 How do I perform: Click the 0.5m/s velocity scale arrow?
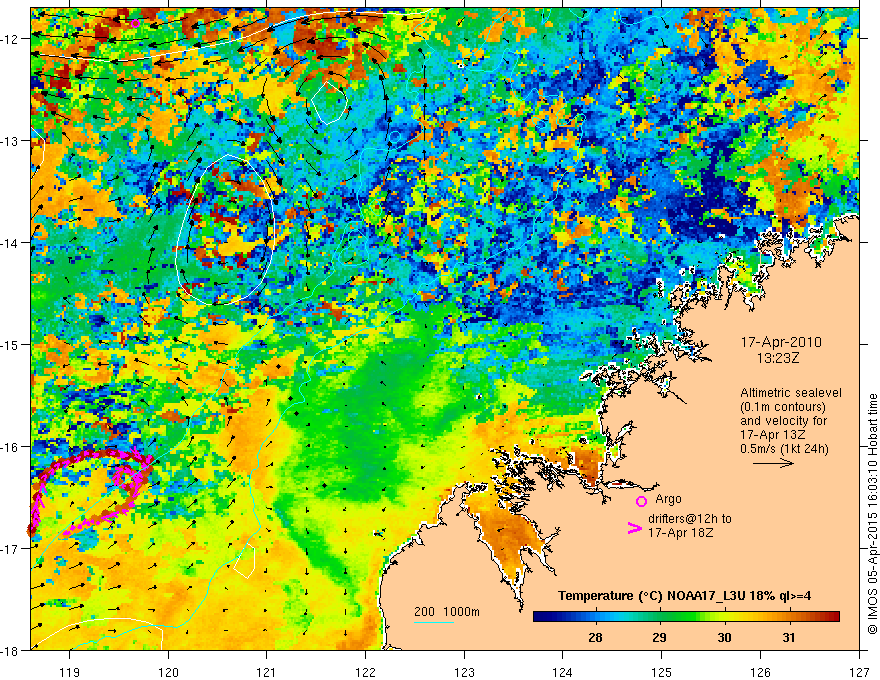pyautogui.click(x=773, y=463)
